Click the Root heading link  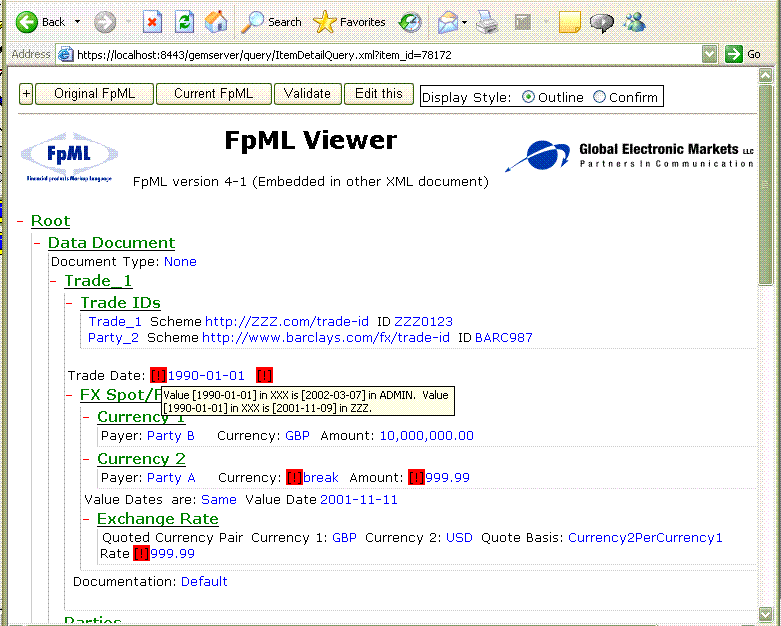tap(50, 221)
